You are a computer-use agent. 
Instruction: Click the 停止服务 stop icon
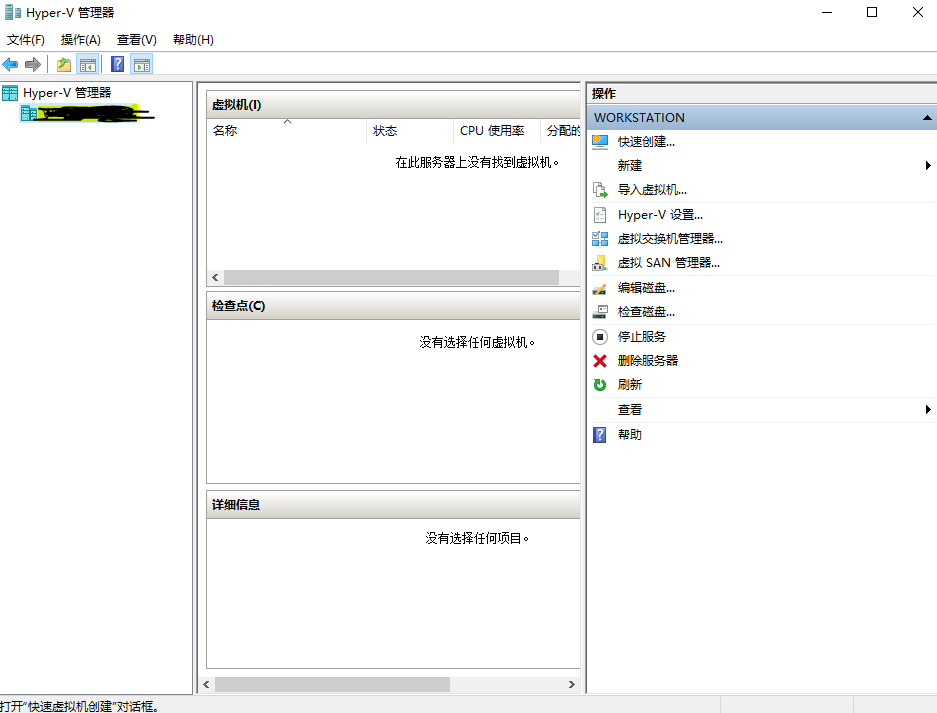(600, 337)
